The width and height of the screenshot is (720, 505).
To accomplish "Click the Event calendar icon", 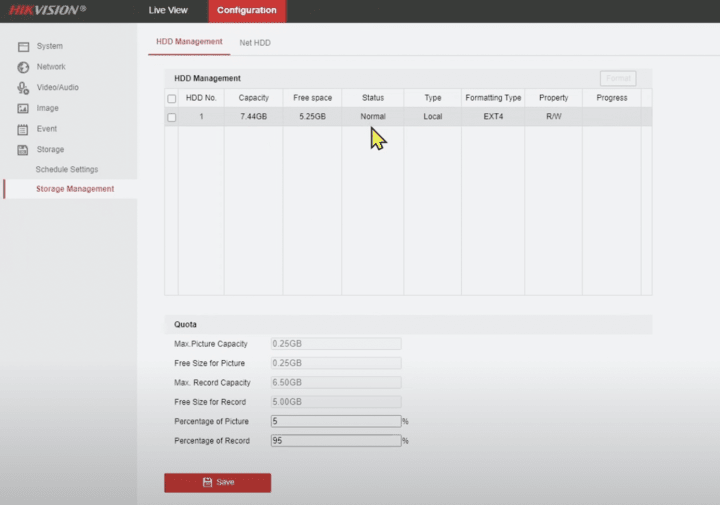I will point(23,129).
